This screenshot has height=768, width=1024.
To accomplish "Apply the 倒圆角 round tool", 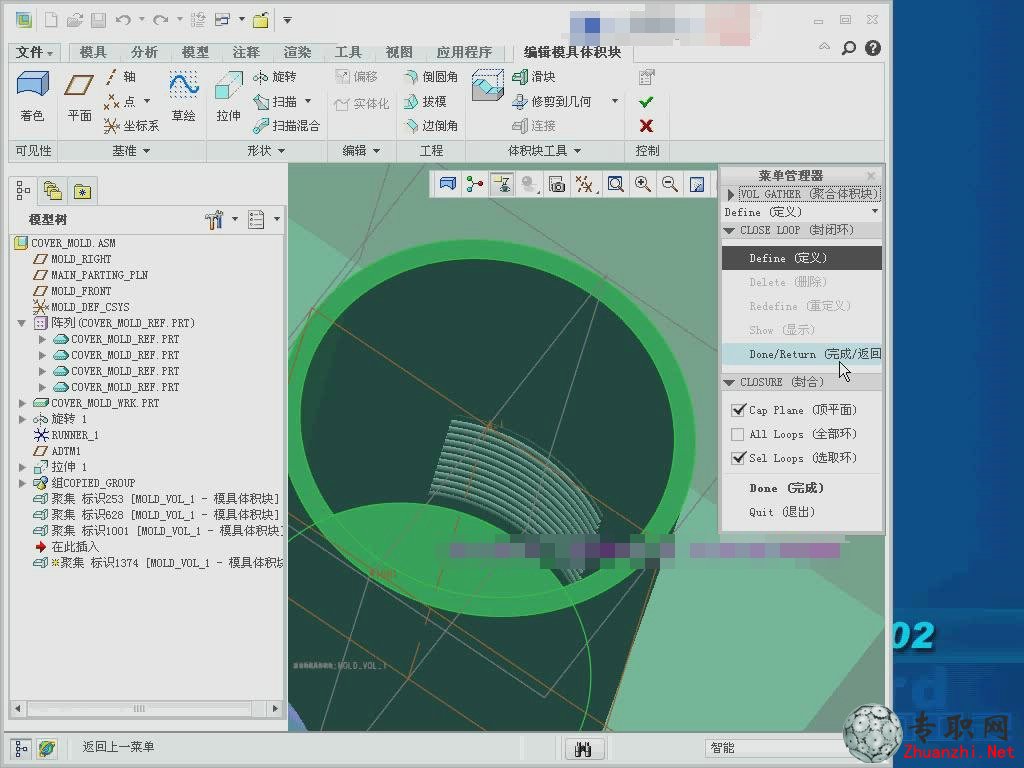I will click(431, 77).
